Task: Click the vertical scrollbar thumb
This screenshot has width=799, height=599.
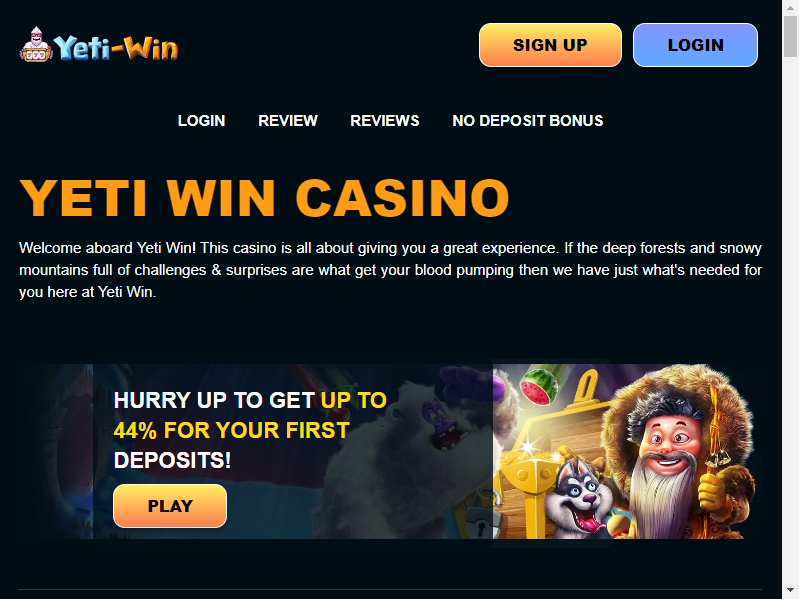Action: pos(790,36)
